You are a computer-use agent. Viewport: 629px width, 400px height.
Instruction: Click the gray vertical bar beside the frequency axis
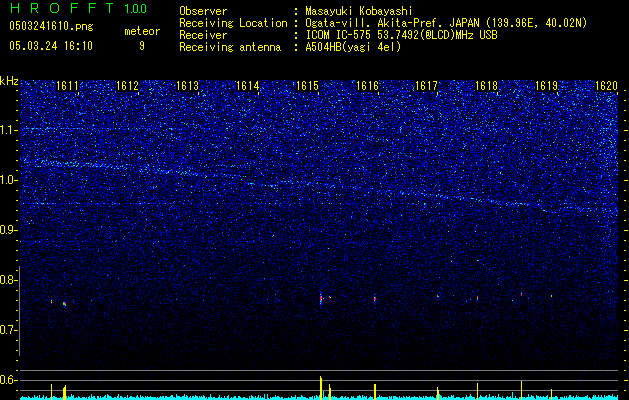tap(20, 311)
